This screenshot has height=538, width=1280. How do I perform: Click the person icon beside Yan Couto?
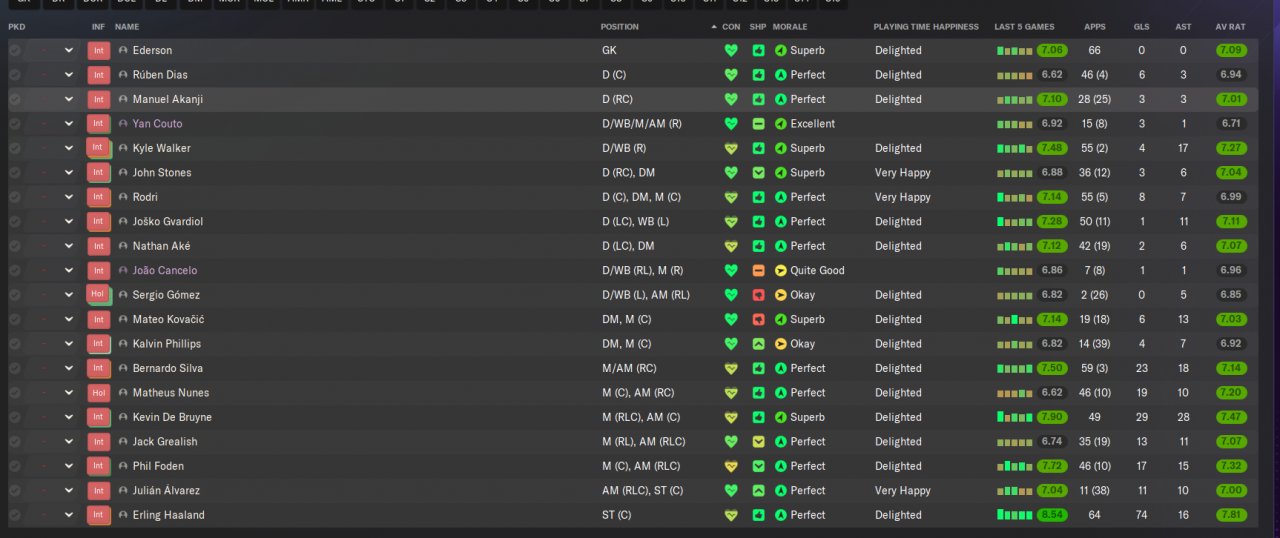point(123,124)
